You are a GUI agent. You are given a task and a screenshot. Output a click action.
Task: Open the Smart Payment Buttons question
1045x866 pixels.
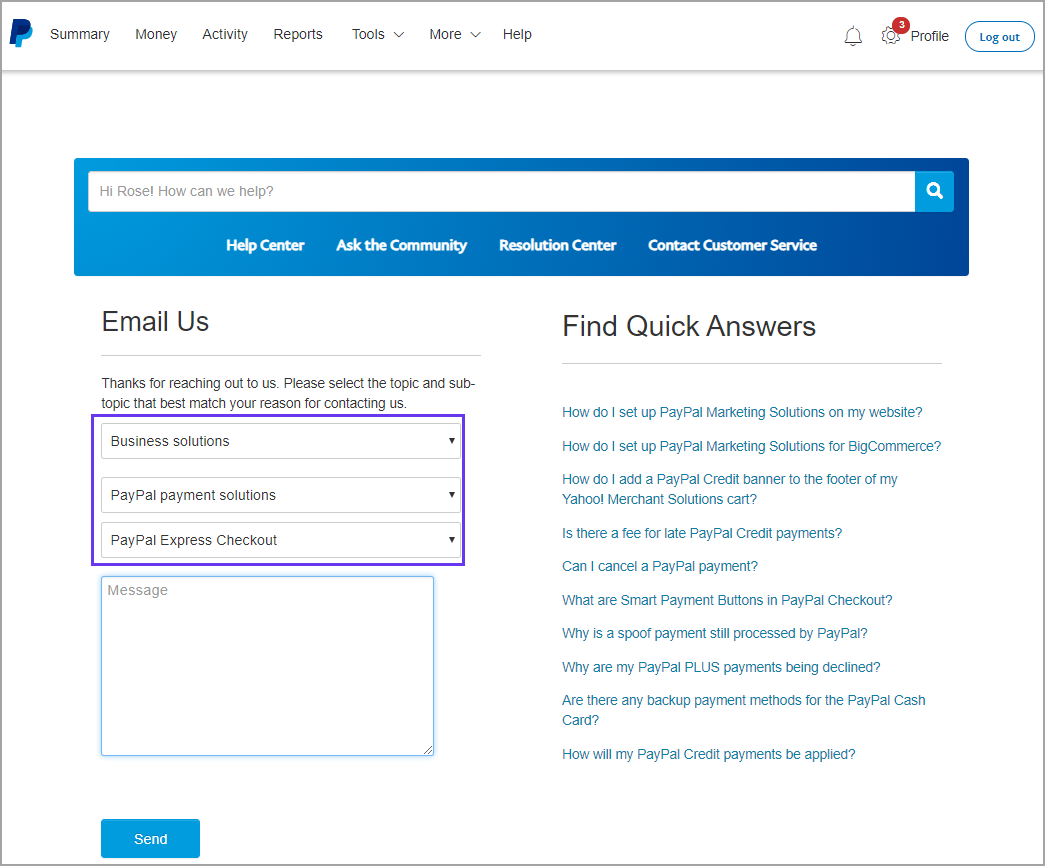pyautogui.click(x=727, y=600)
